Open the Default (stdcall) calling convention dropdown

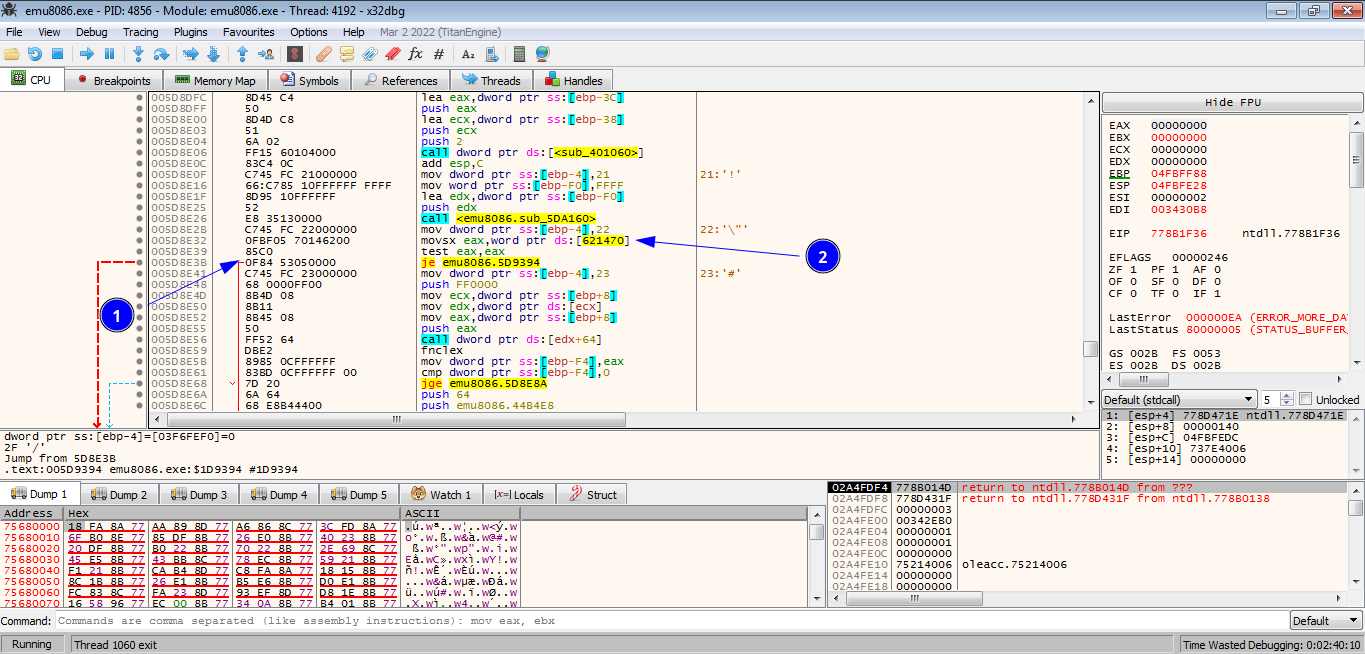coord(1179,399)
